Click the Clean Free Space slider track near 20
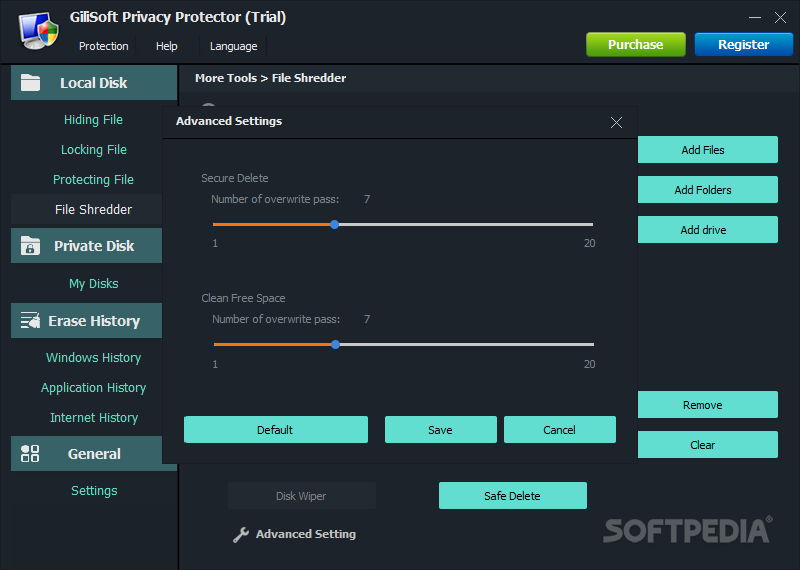Viewport: 800px width, 570px height. [590, 344]
